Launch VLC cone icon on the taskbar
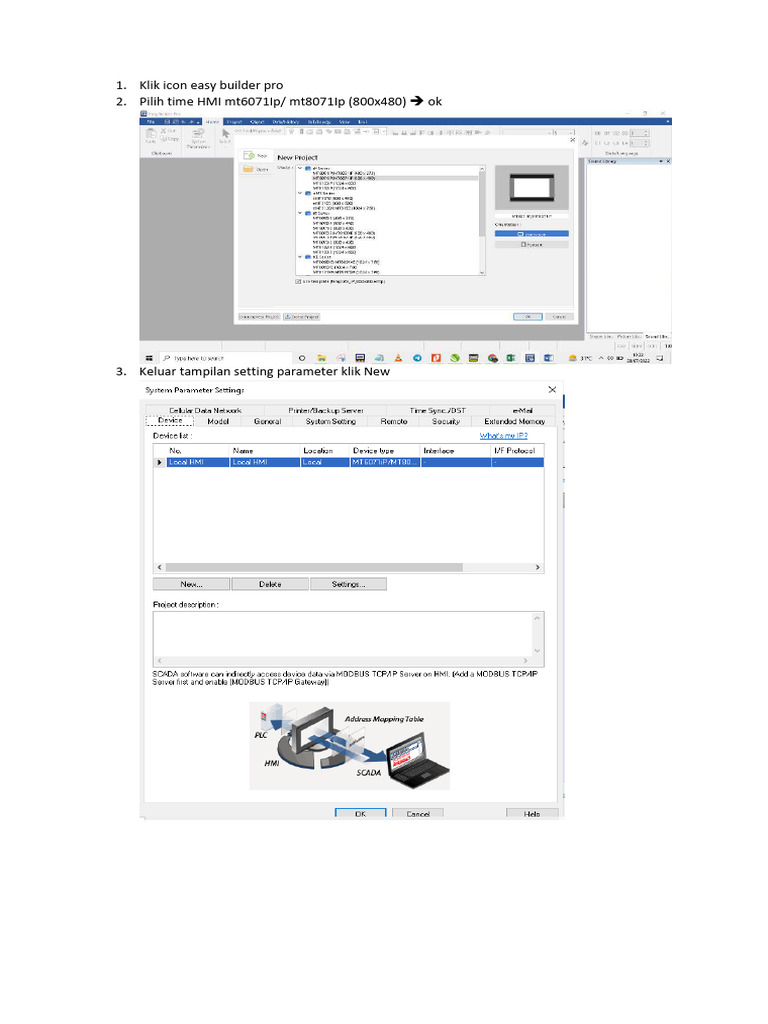The height and width of the screenshot is (1024, 768). (398, 358)
